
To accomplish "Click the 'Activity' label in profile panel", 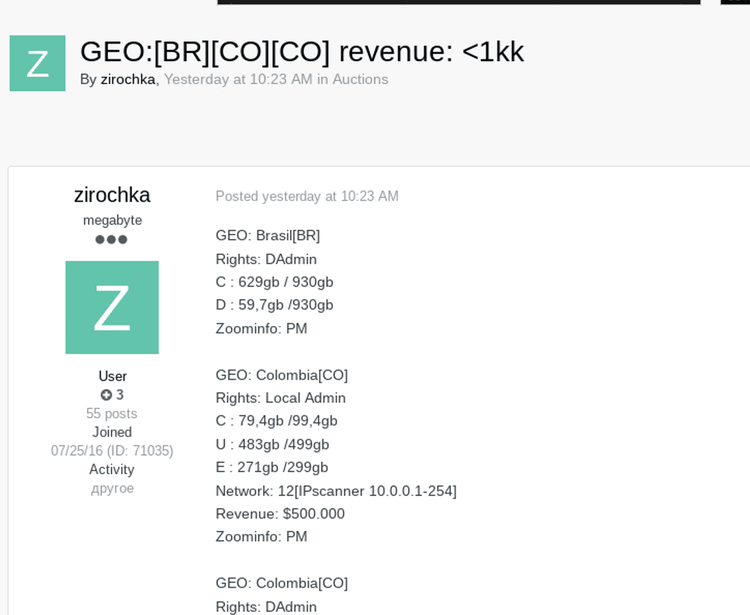I will 112,470.
